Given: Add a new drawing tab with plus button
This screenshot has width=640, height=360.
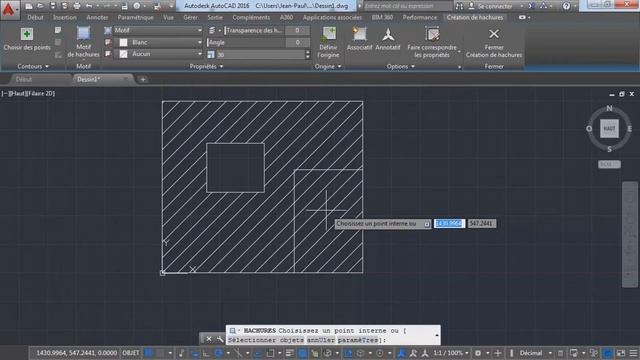Looking at the screenshot, I should point(143,79).
